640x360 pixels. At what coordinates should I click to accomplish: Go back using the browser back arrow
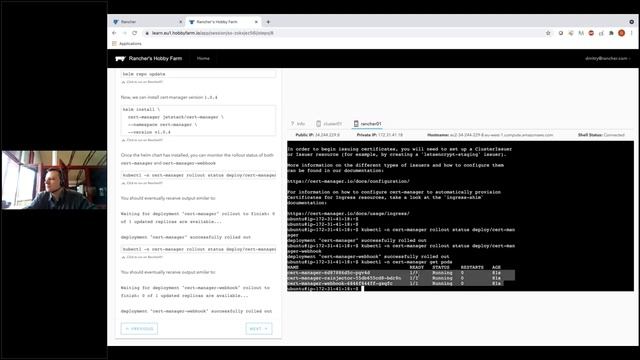[x=114, y=33]
